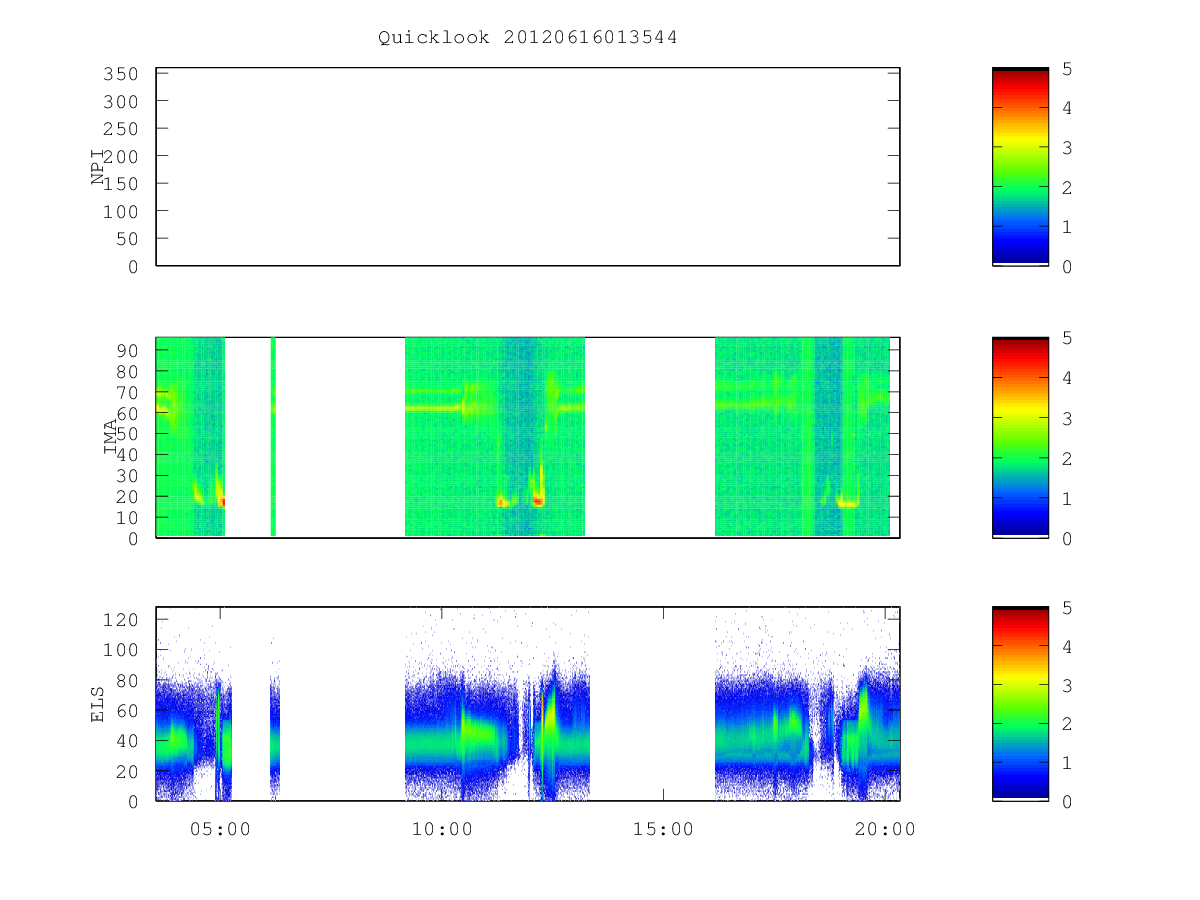This screenshot has width=1200, height=900.
Task: Click the NPI panel color scale bar
Action: (1020, 167)
